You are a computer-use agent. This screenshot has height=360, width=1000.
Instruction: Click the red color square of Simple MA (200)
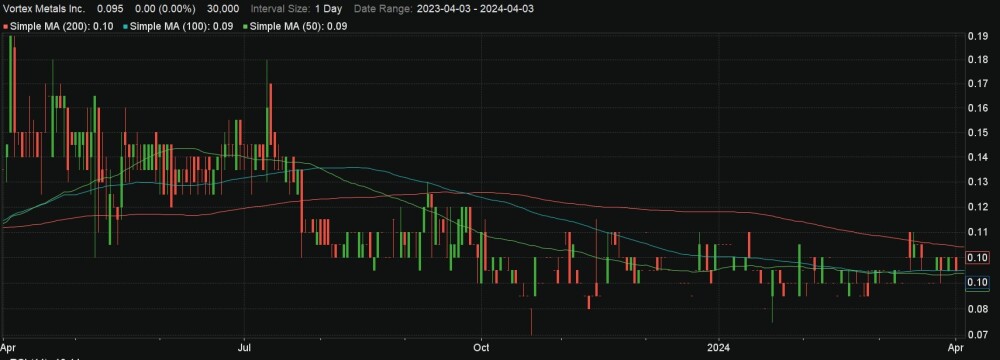click(6, 26)
